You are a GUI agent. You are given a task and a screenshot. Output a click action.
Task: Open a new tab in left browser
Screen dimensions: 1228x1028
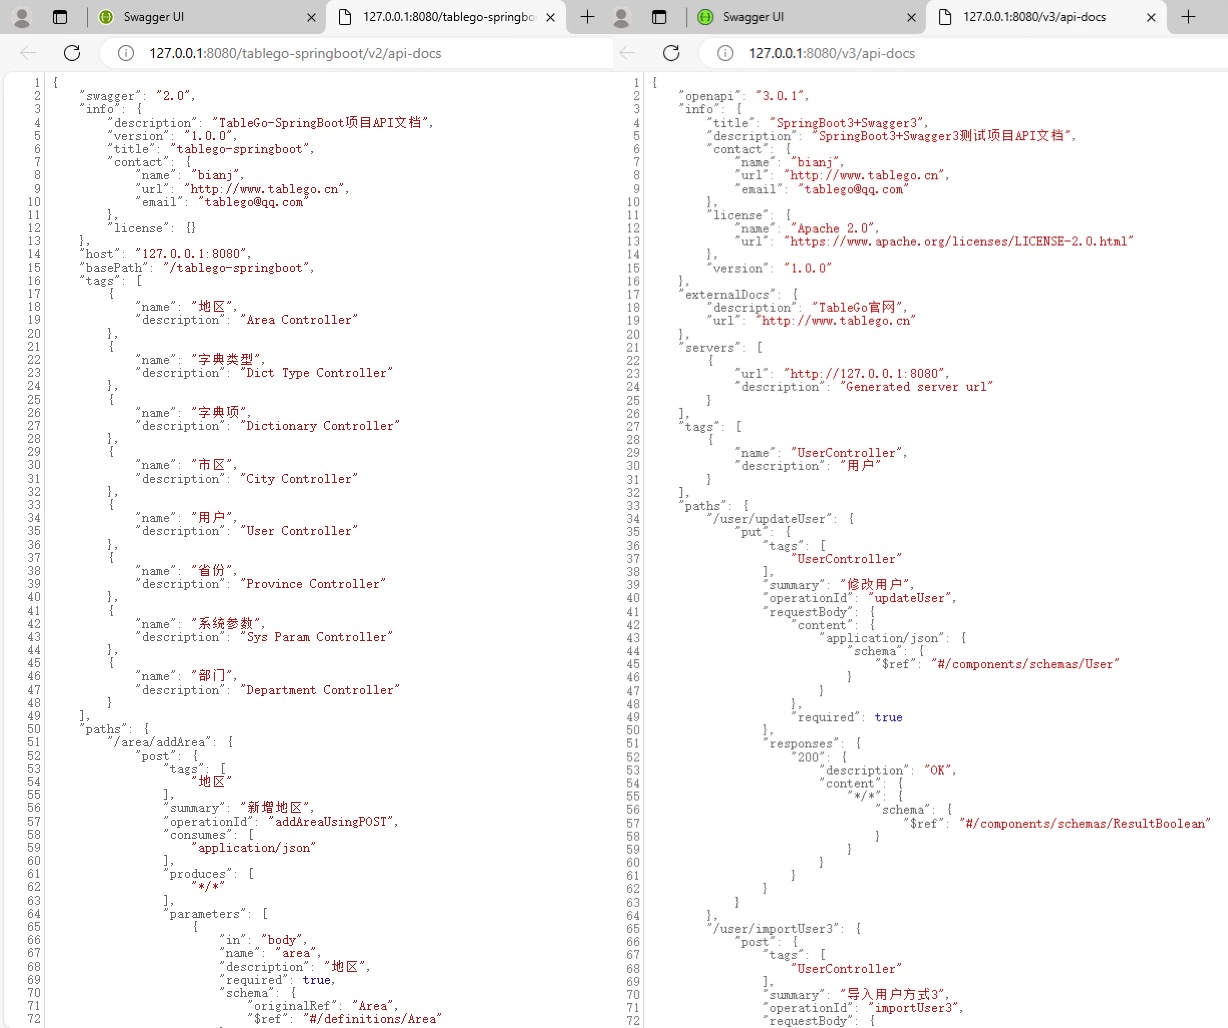coord(587,17)
